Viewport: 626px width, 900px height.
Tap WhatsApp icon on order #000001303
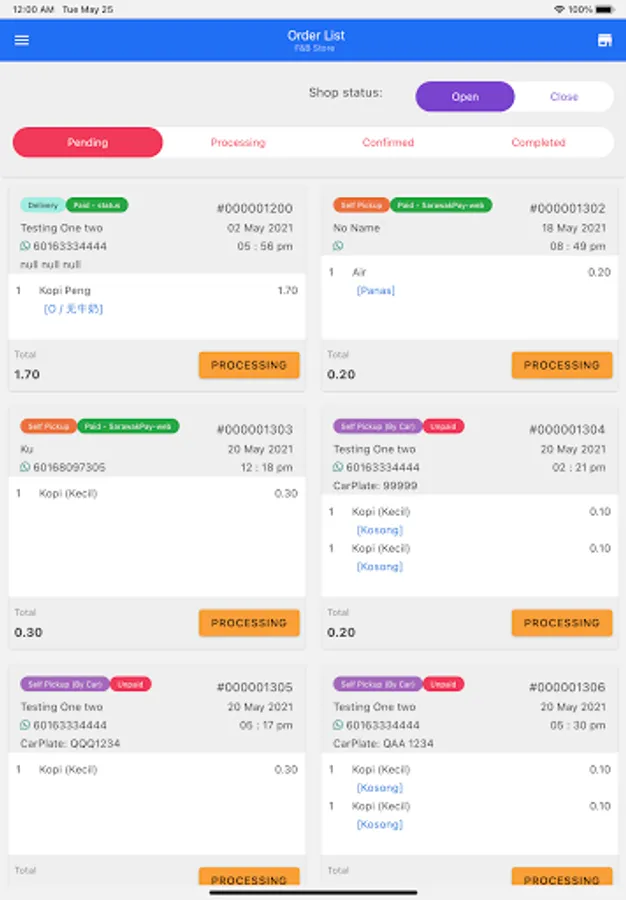click(x=25, y=467)
